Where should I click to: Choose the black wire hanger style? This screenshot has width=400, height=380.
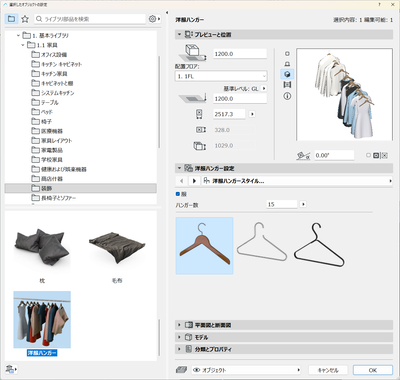click(319, 245)
